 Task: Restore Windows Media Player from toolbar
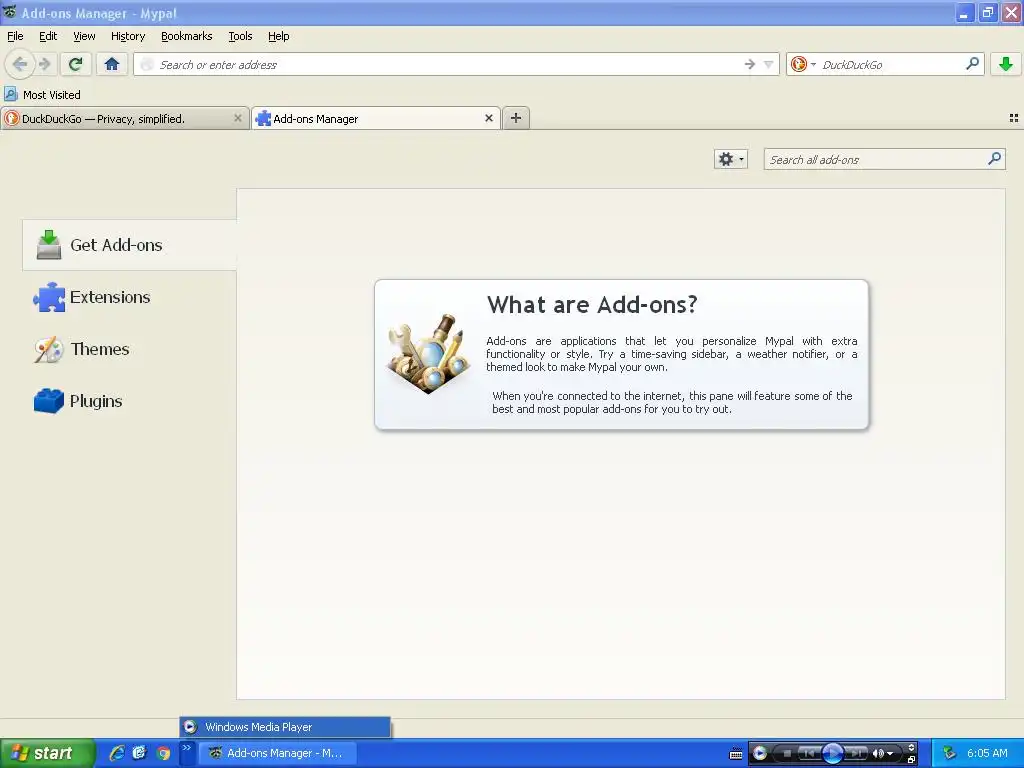912,760
